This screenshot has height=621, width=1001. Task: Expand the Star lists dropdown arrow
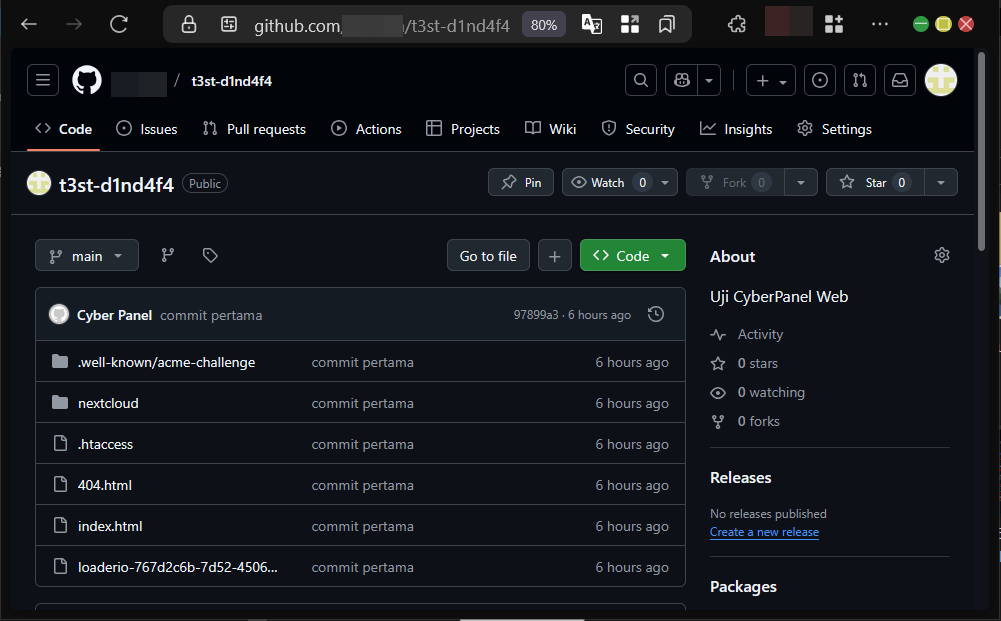[x=941, y=182]
